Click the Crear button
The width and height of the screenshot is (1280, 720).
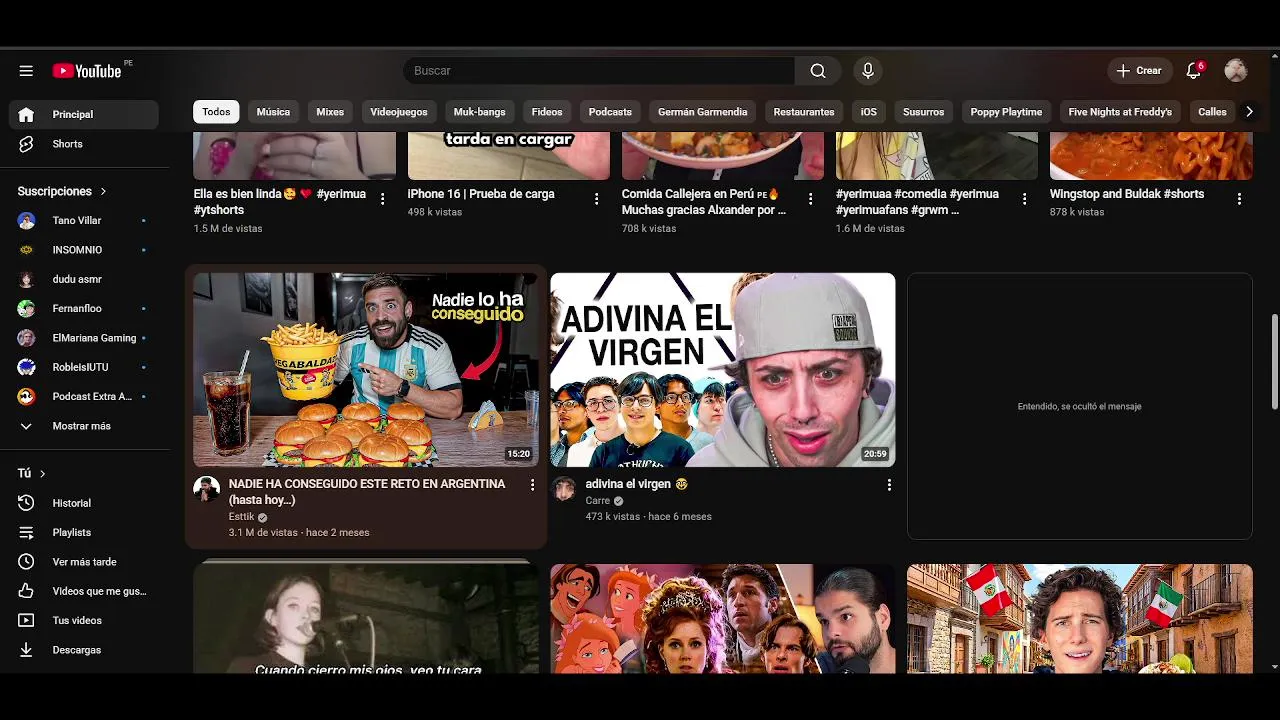pos(1139,71)
